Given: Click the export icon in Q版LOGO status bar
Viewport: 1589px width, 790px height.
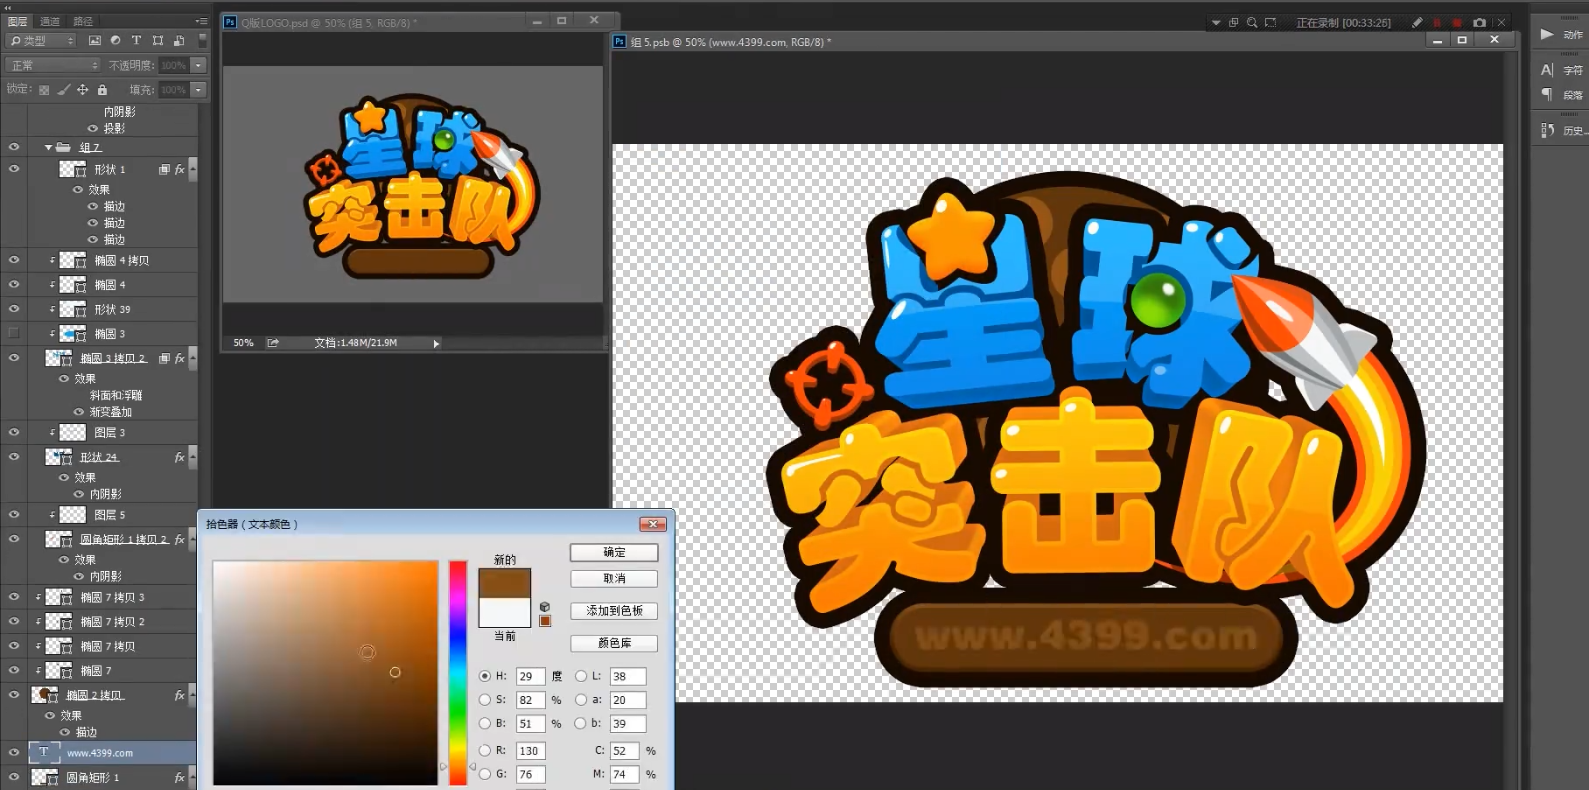Looking at the screenshot, I should click(273, 343).
